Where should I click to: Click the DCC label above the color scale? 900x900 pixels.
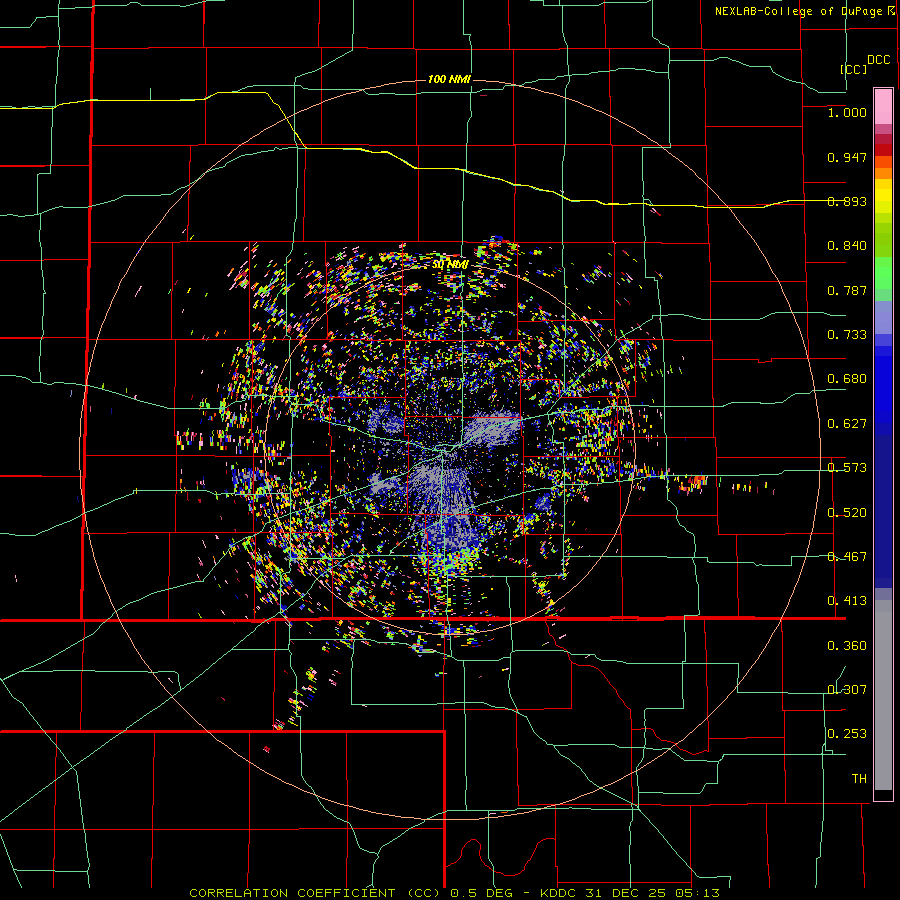(x=878, y=60)
